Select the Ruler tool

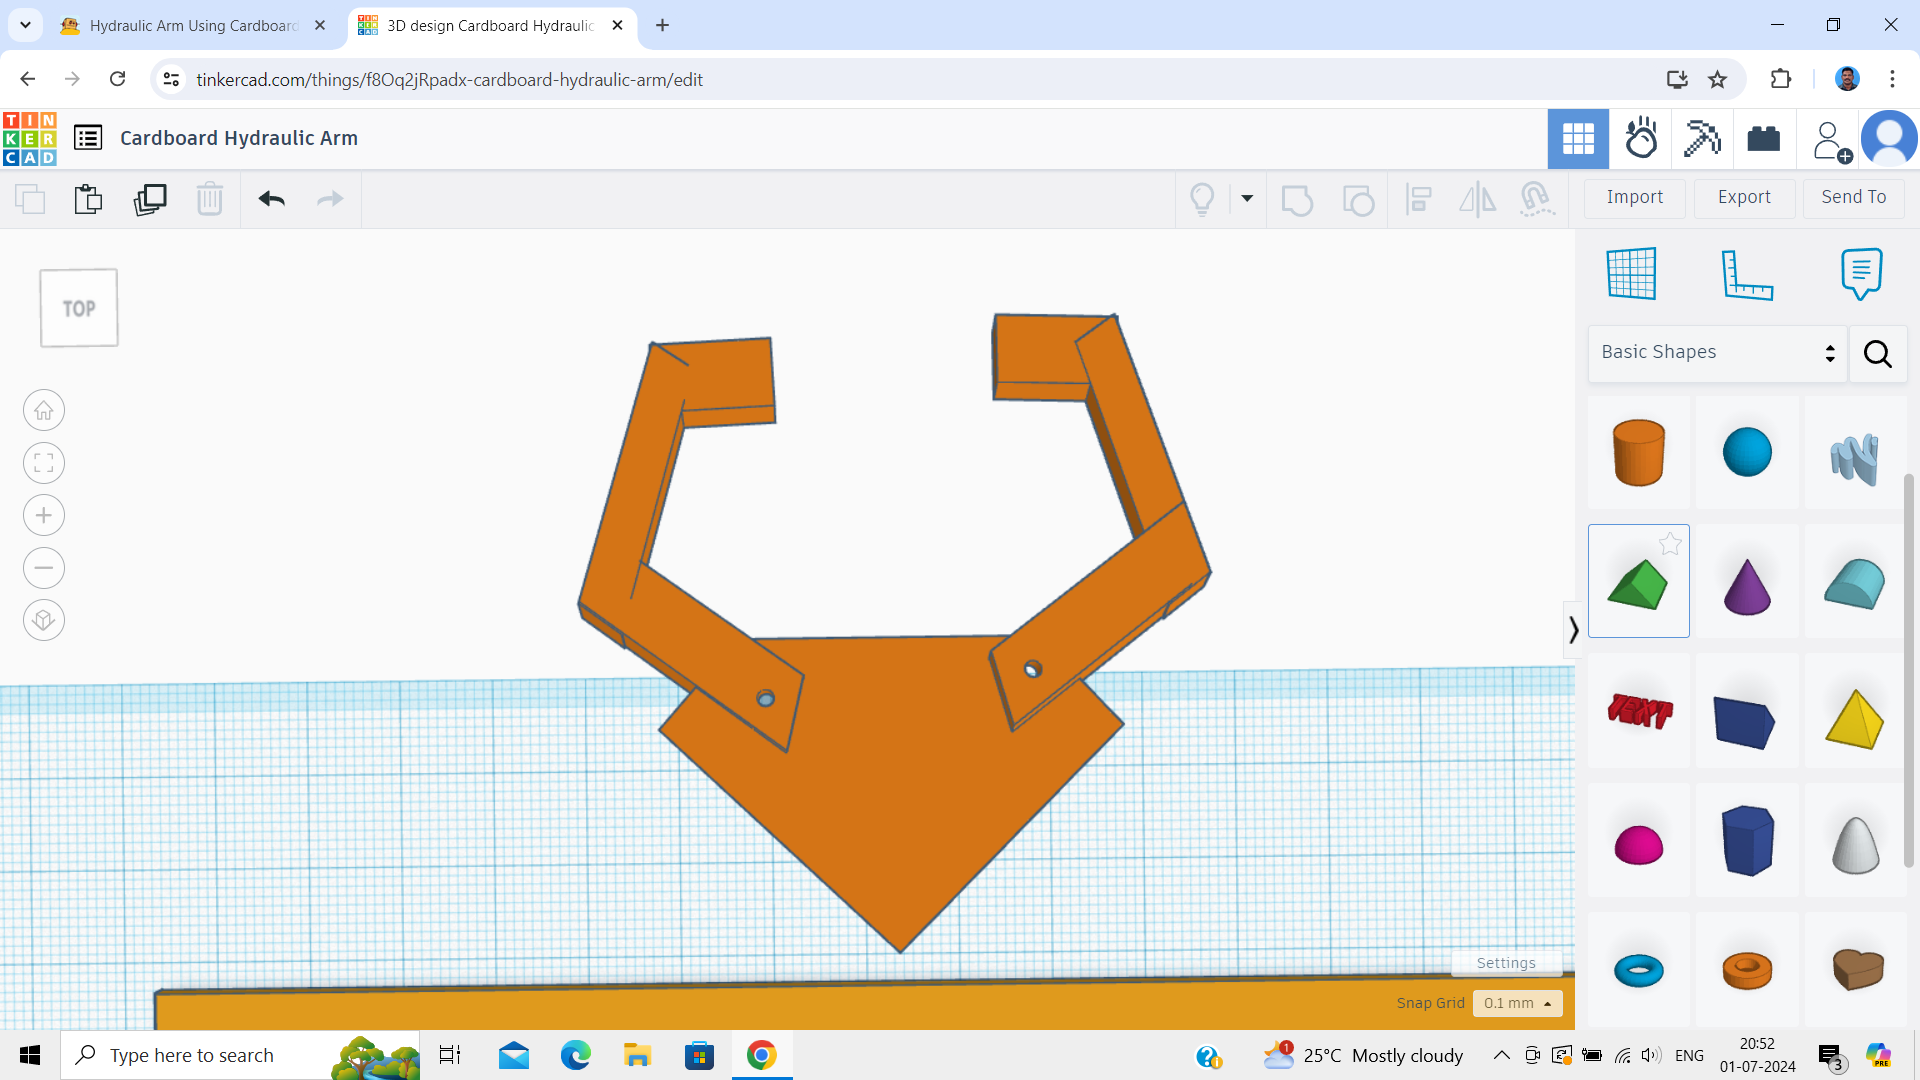point(1747,275)
